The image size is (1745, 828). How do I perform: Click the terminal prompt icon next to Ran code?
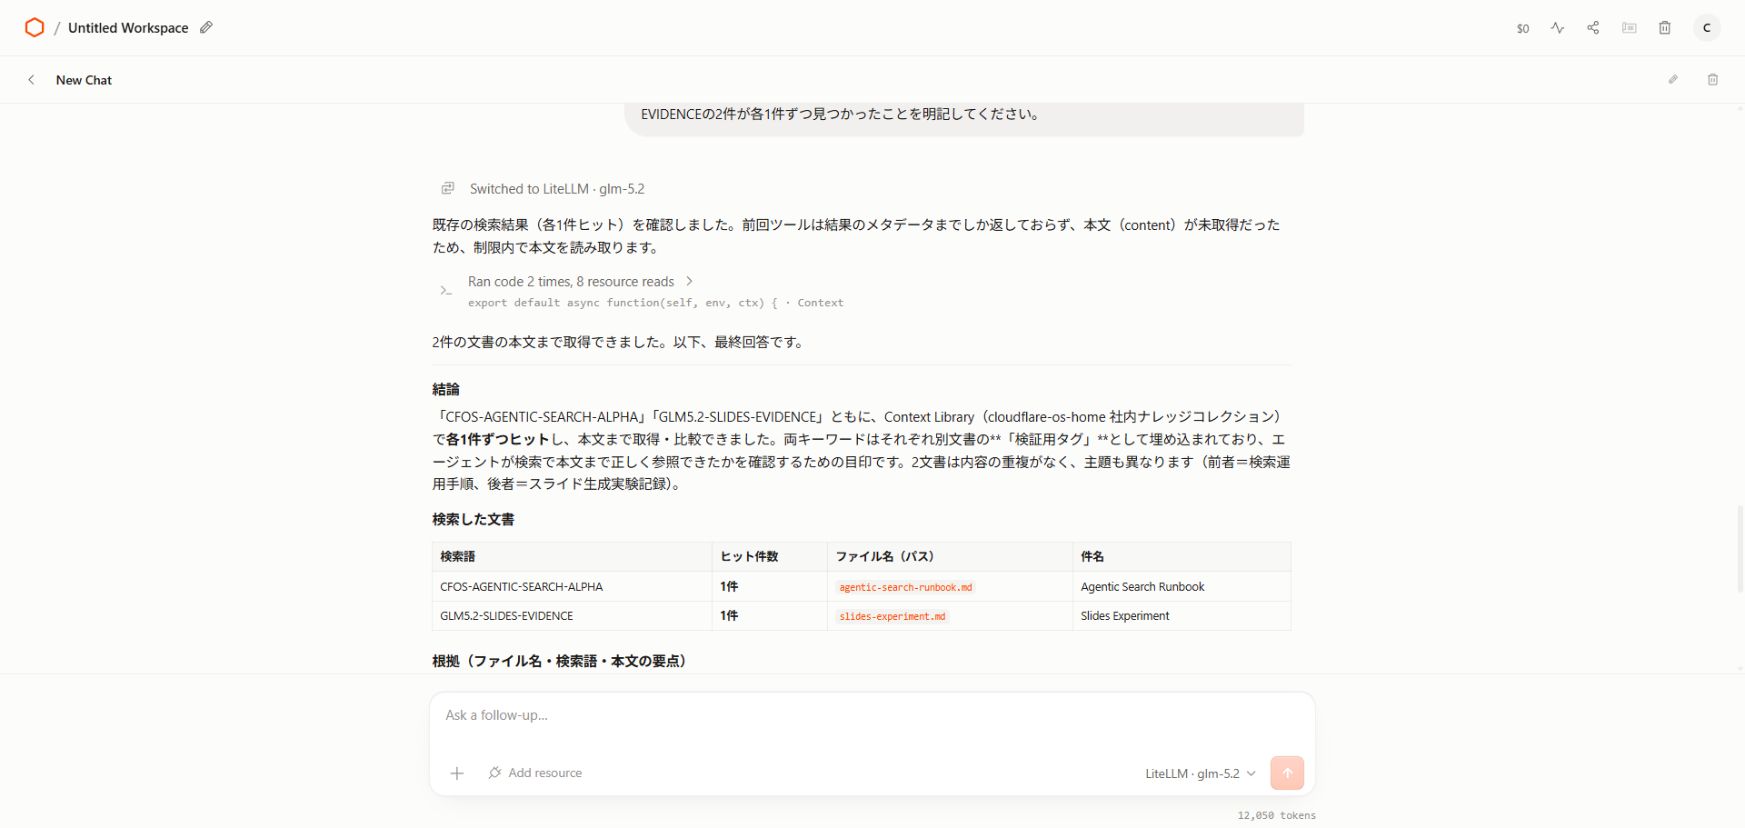[x=446, y=291]
